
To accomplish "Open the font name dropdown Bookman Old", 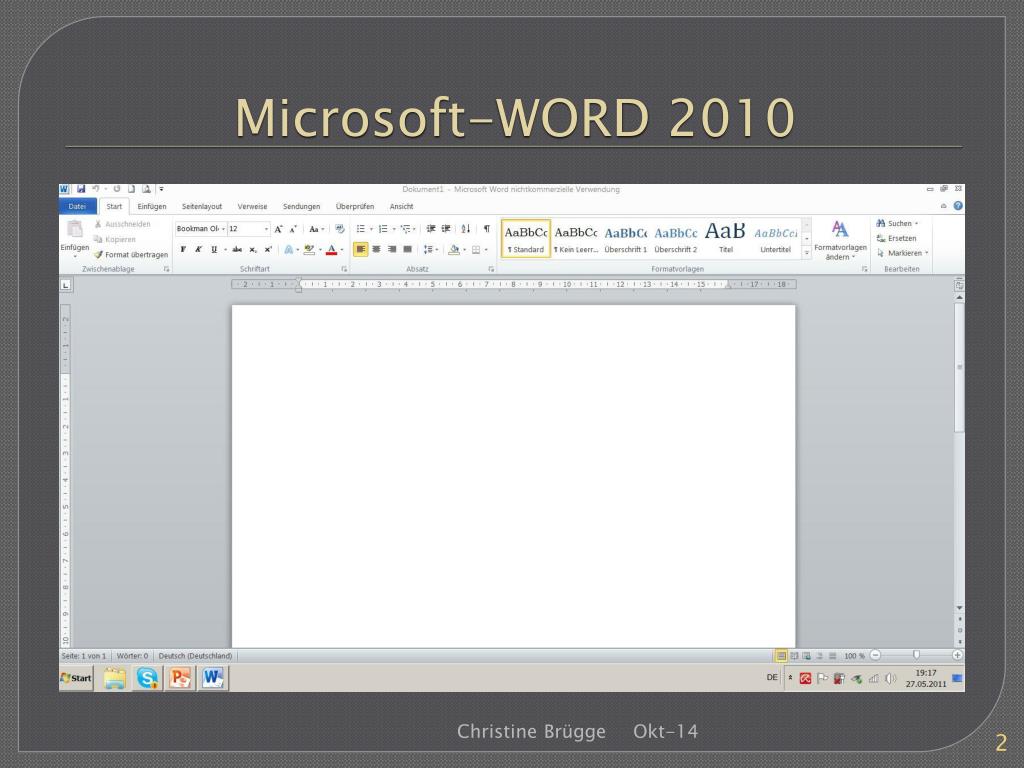I will pyautogui.click(x=223, y=229).
